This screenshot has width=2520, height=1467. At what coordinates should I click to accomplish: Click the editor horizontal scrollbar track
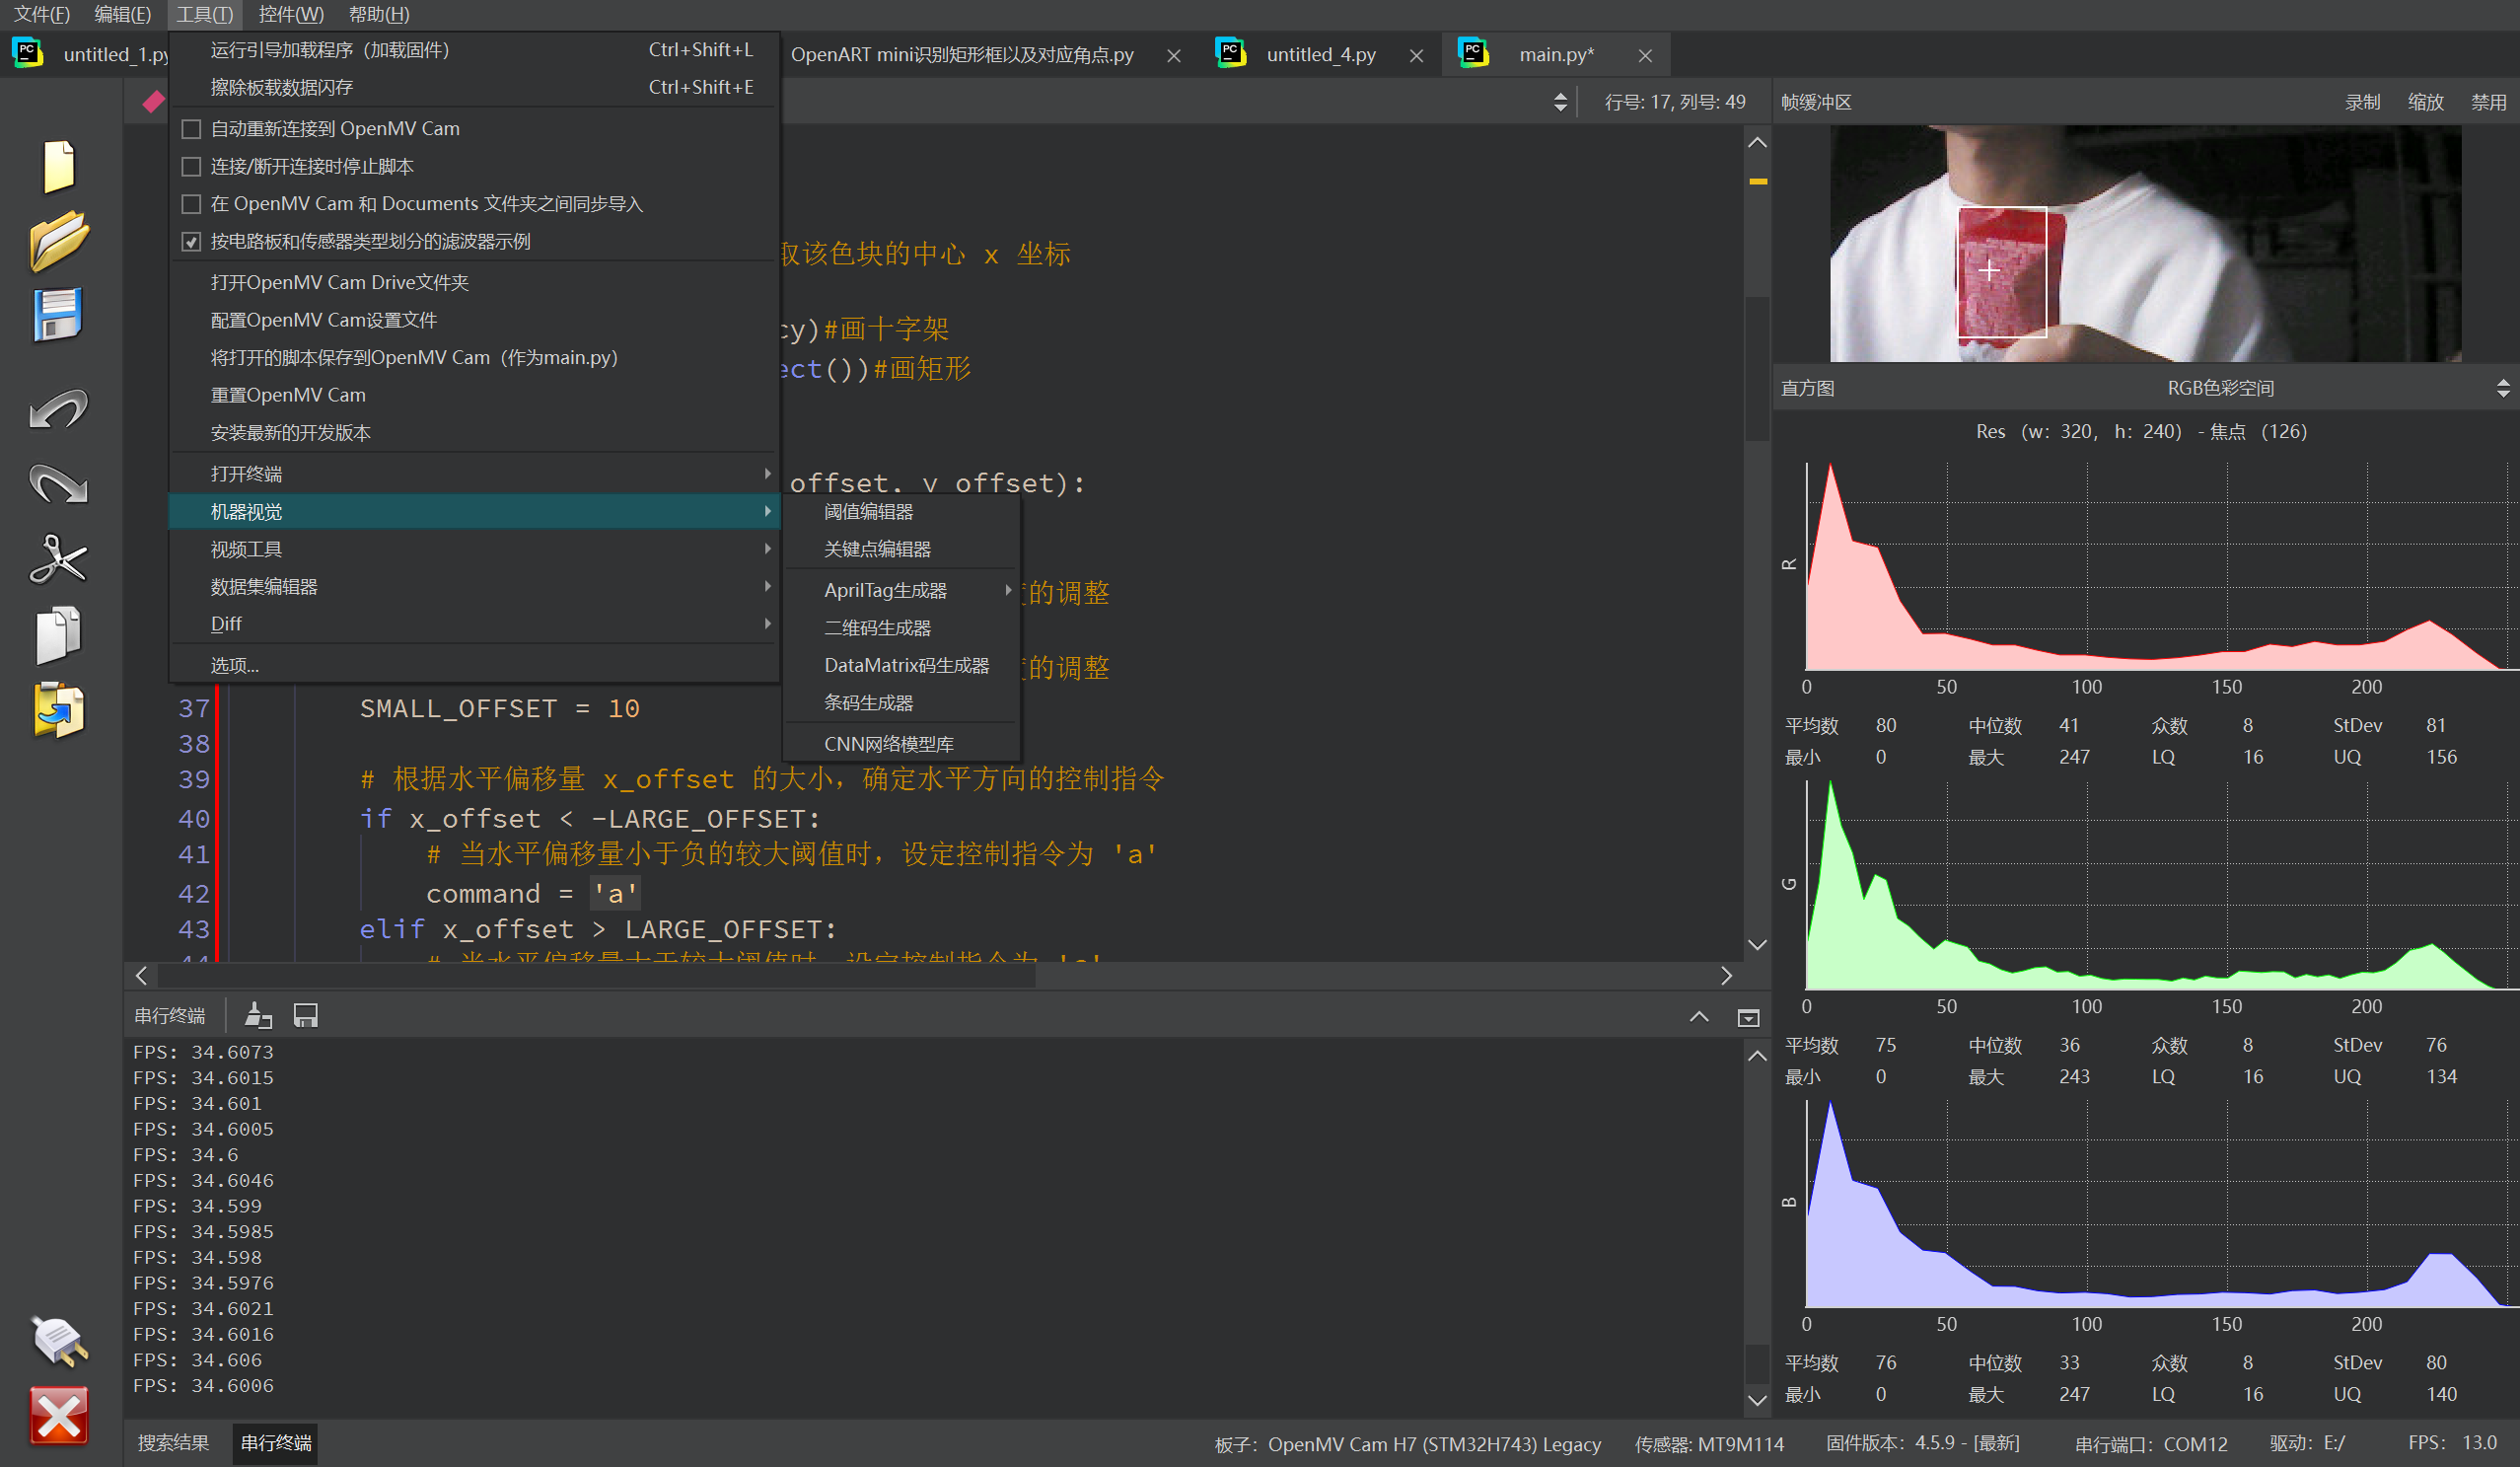tap(1380, 975)
